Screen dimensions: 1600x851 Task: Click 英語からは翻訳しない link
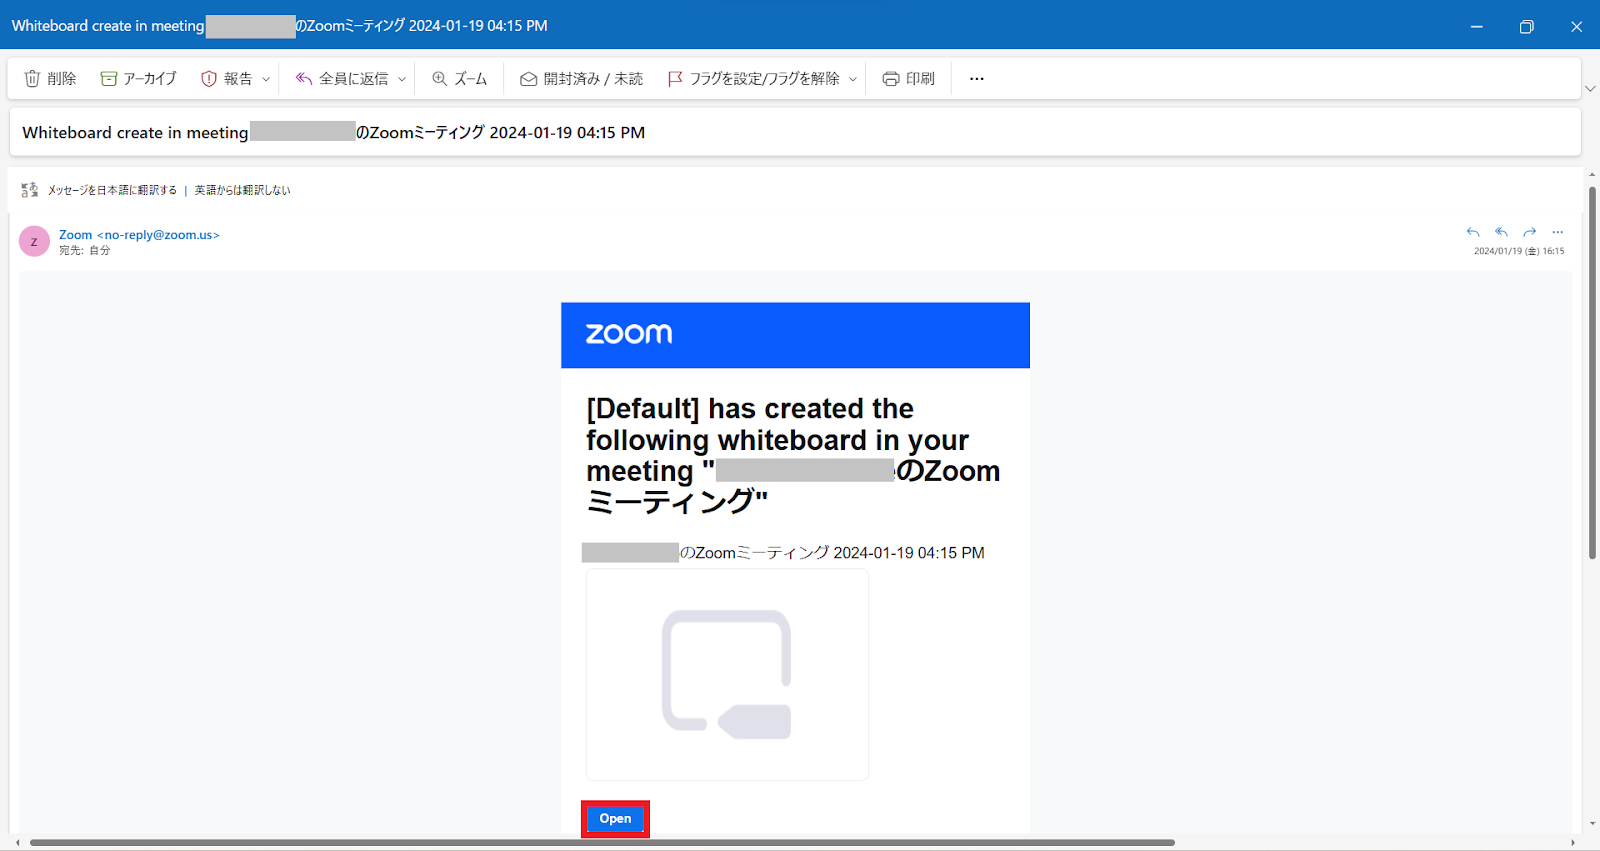point(242,190)
